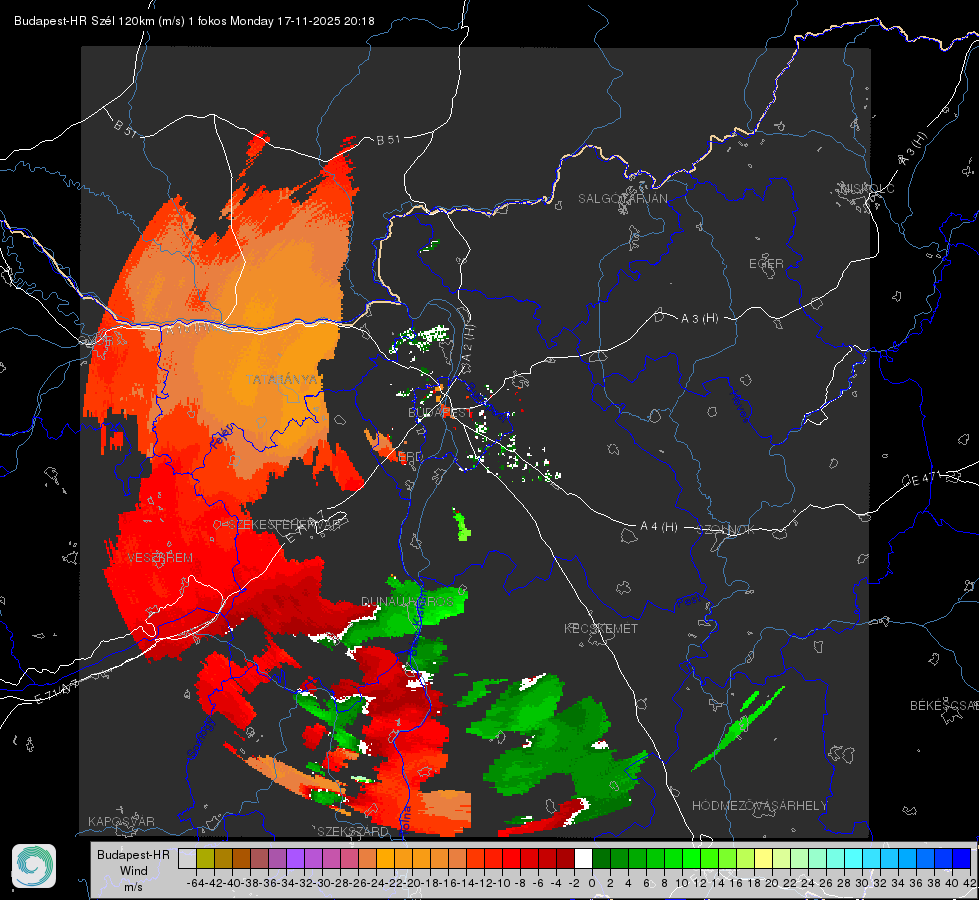Click the EGER city label
Viewport: 979px width, 900px height.
766,264
